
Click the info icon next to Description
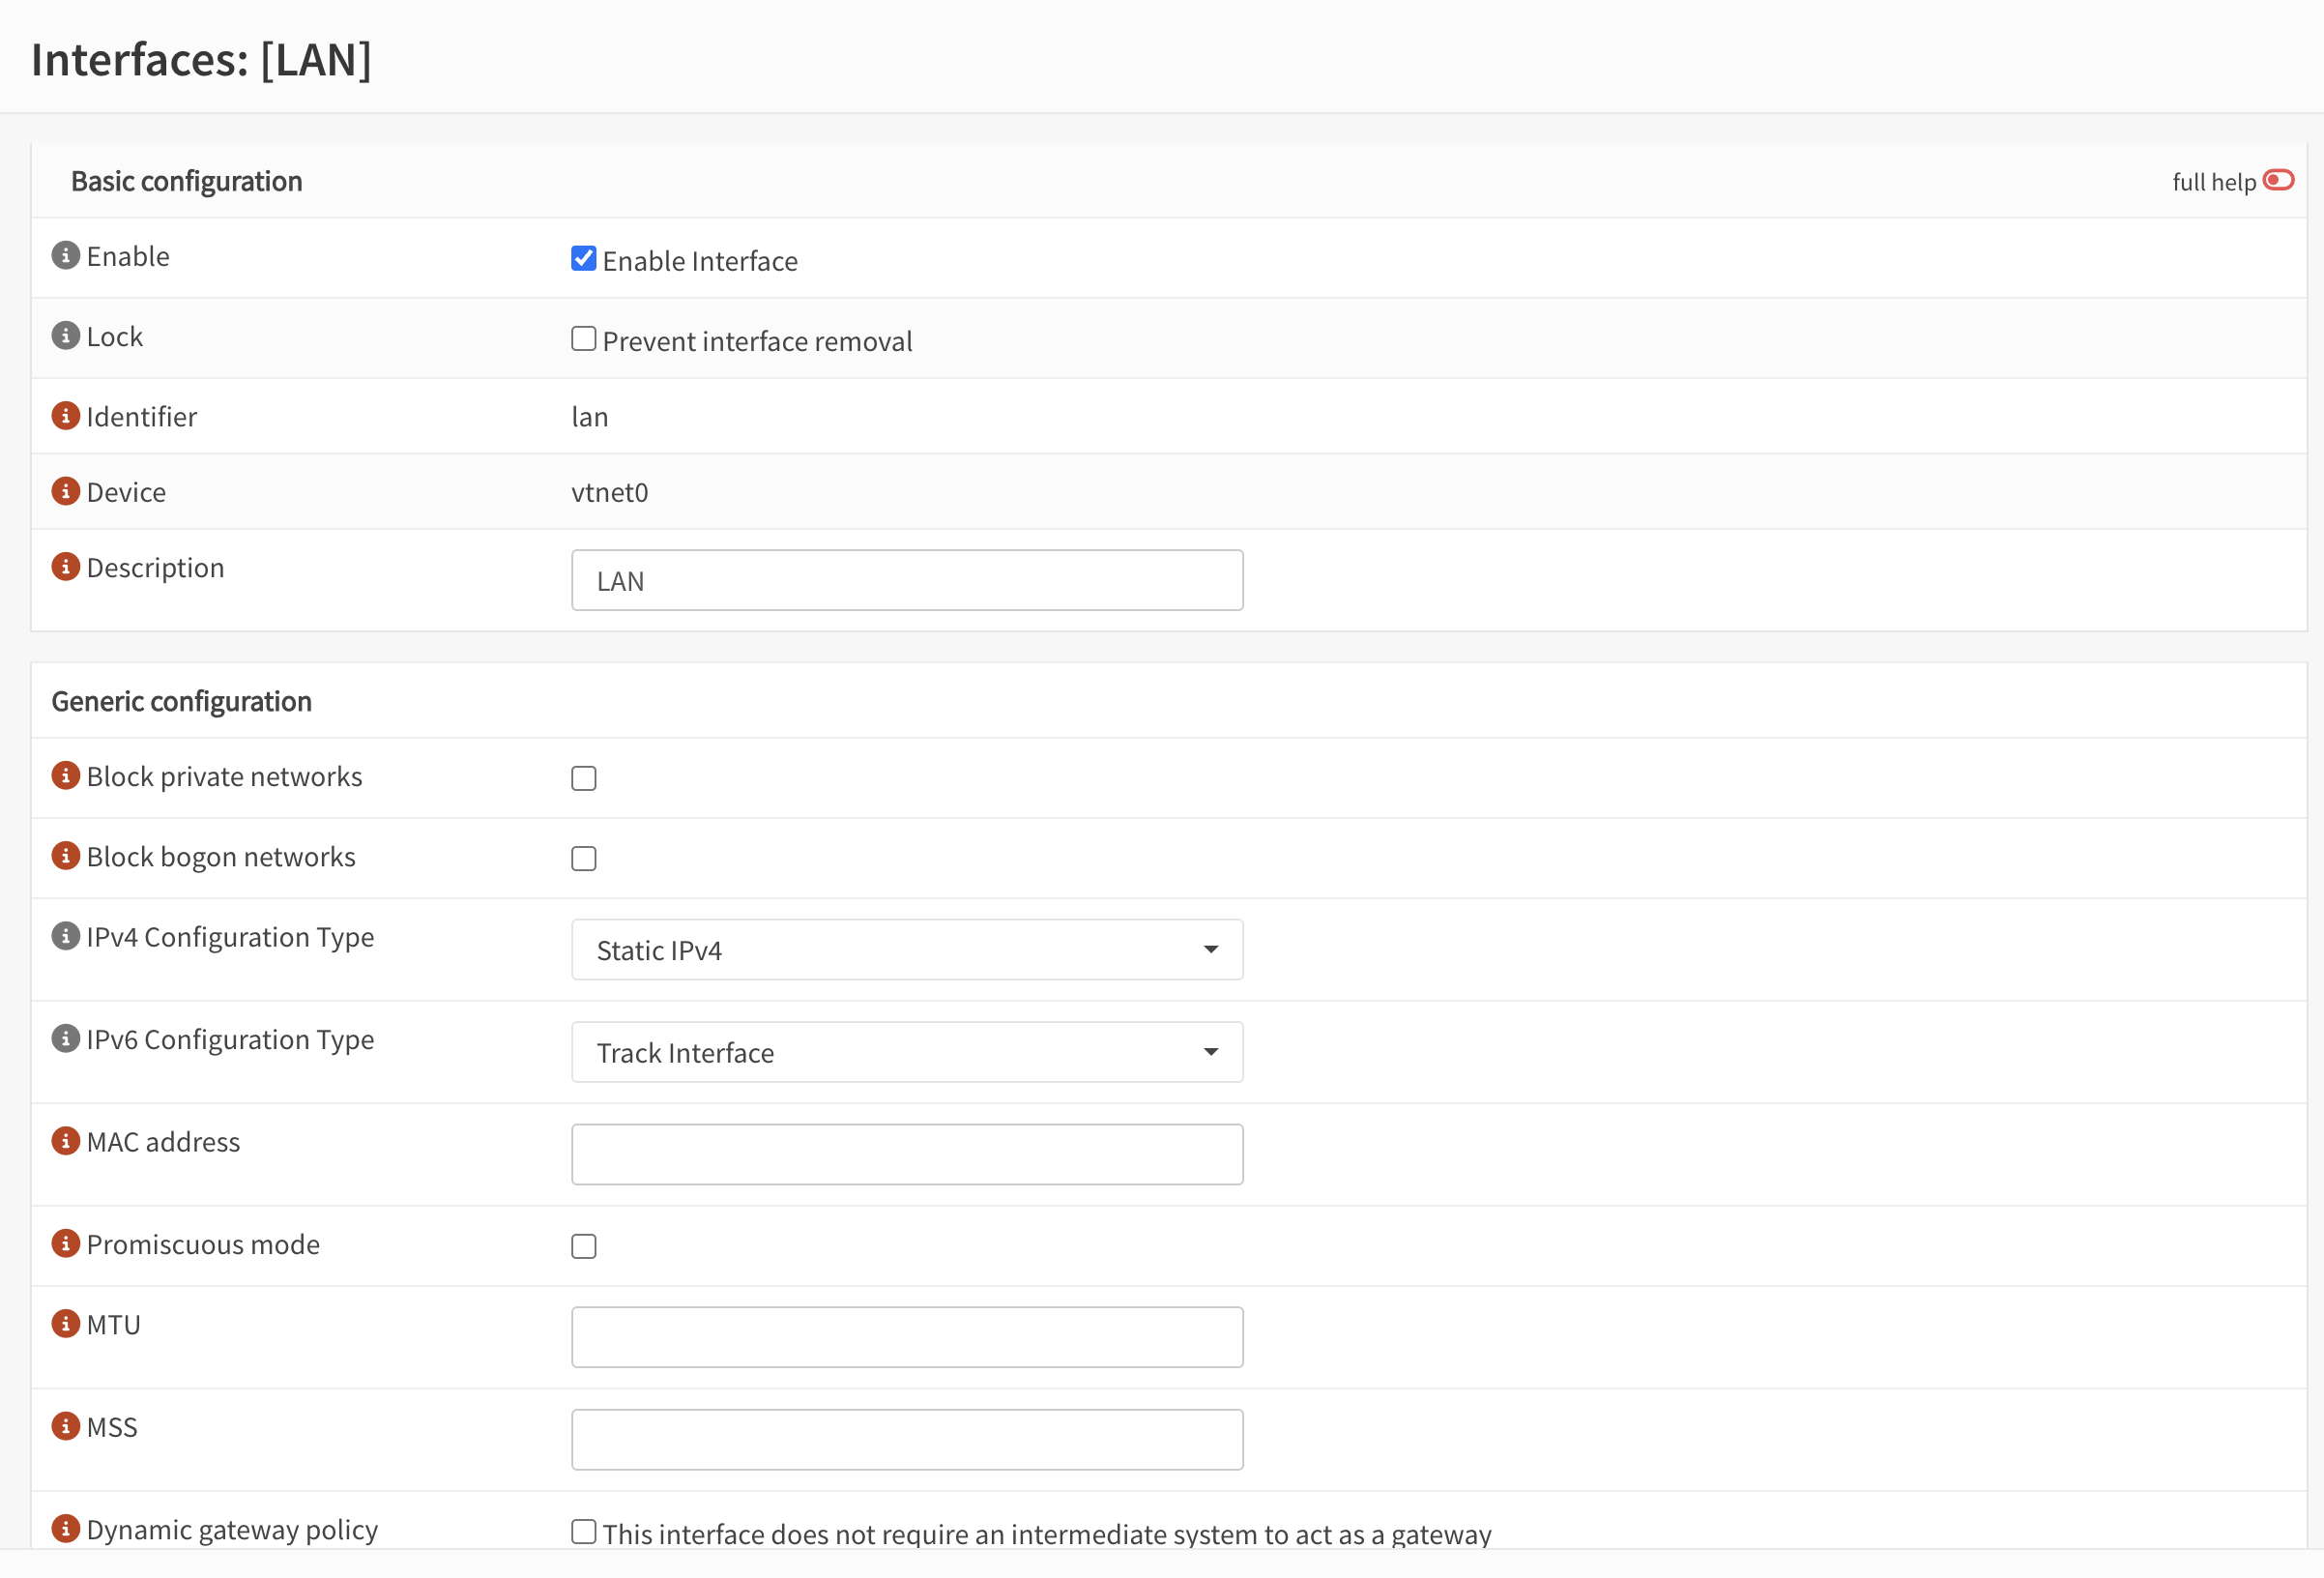[65, 566]
